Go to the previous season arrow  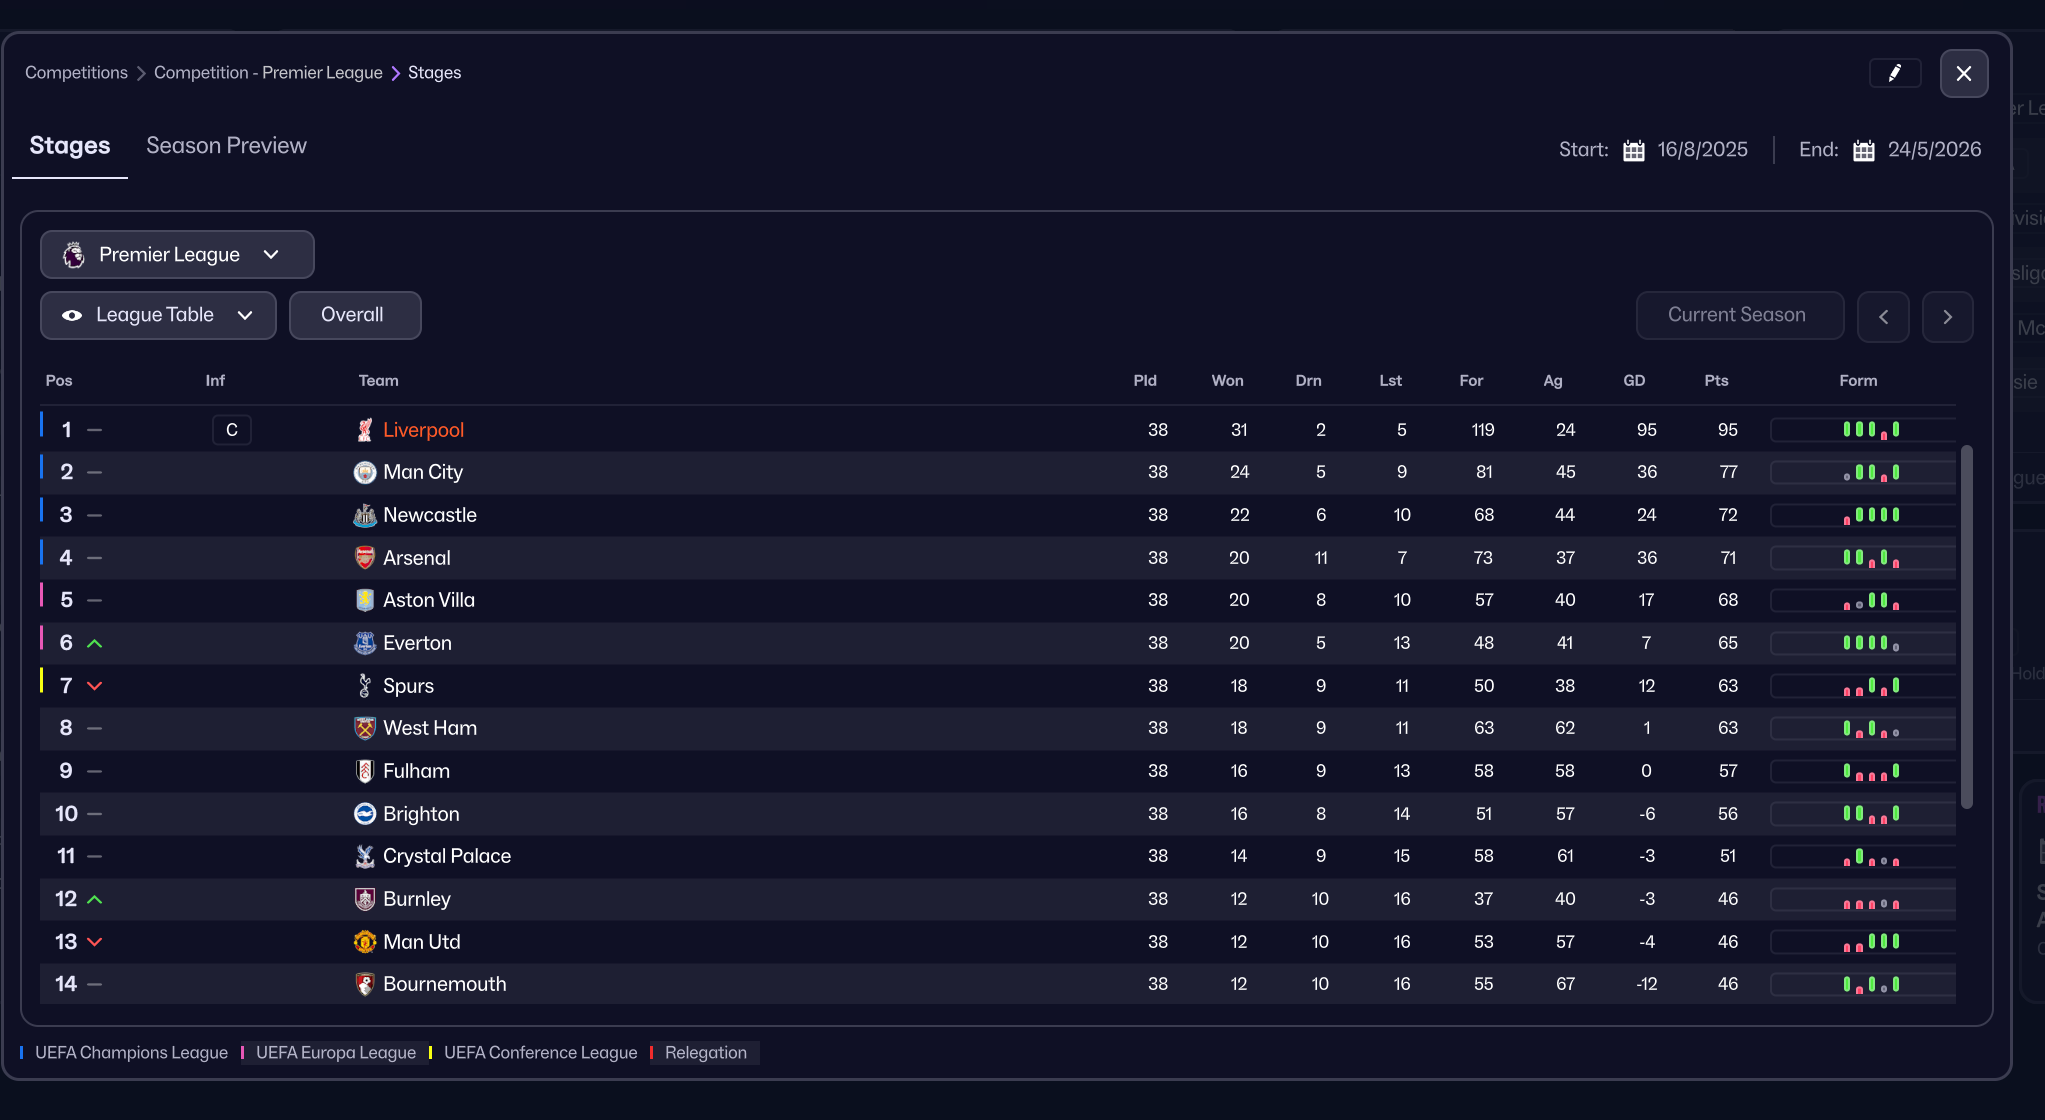1883,317
